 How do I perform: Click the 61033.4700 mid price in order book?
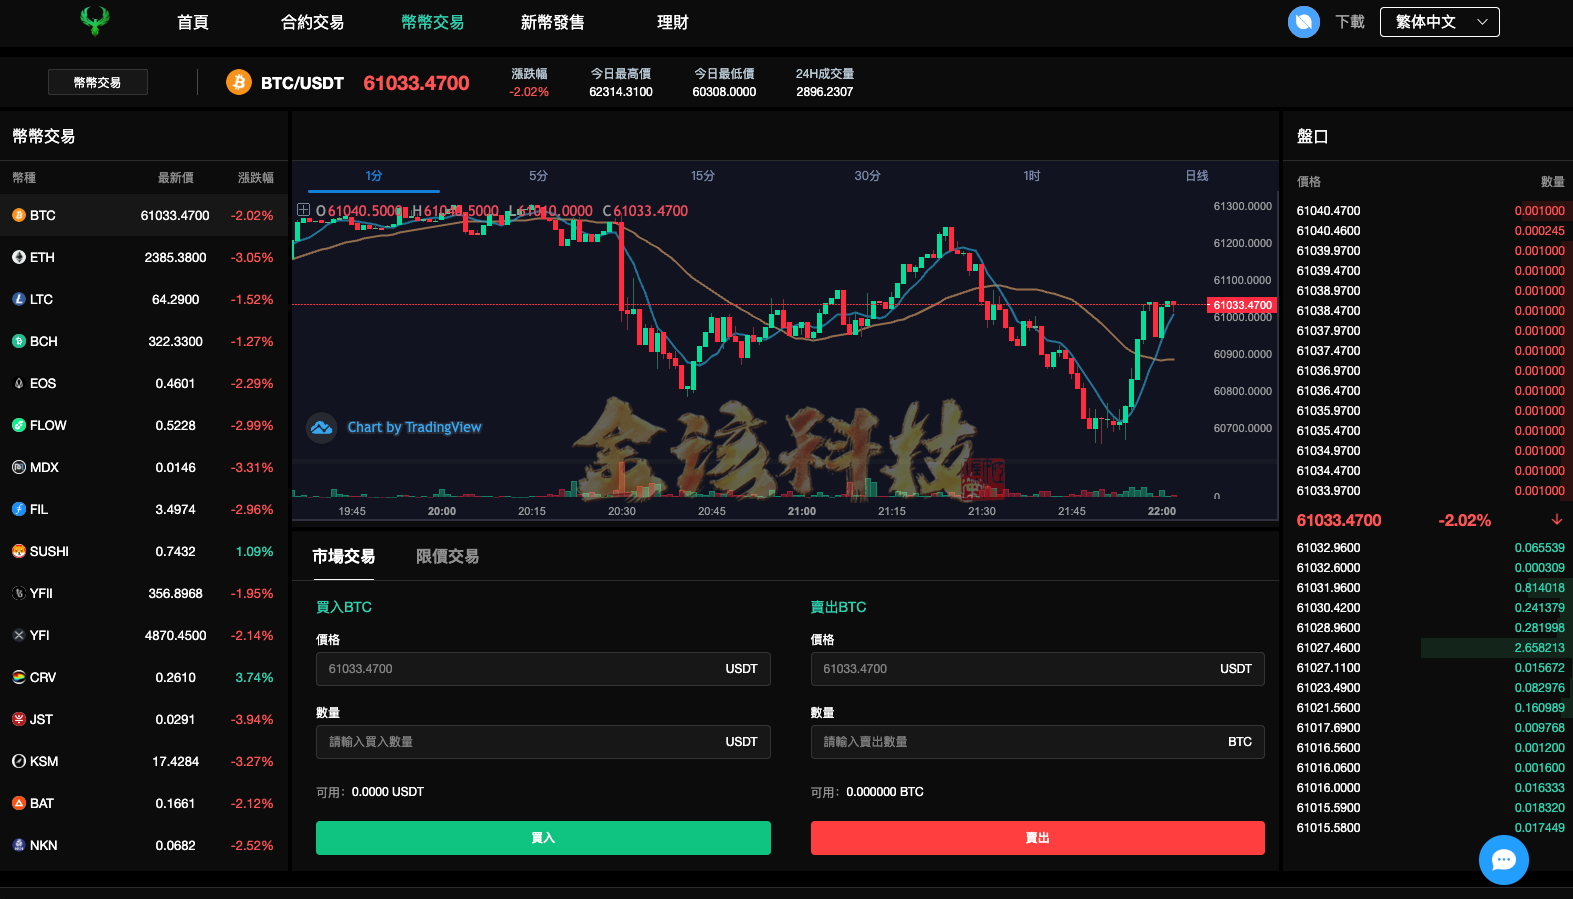pyautogui.click(x=1339, y=520)
